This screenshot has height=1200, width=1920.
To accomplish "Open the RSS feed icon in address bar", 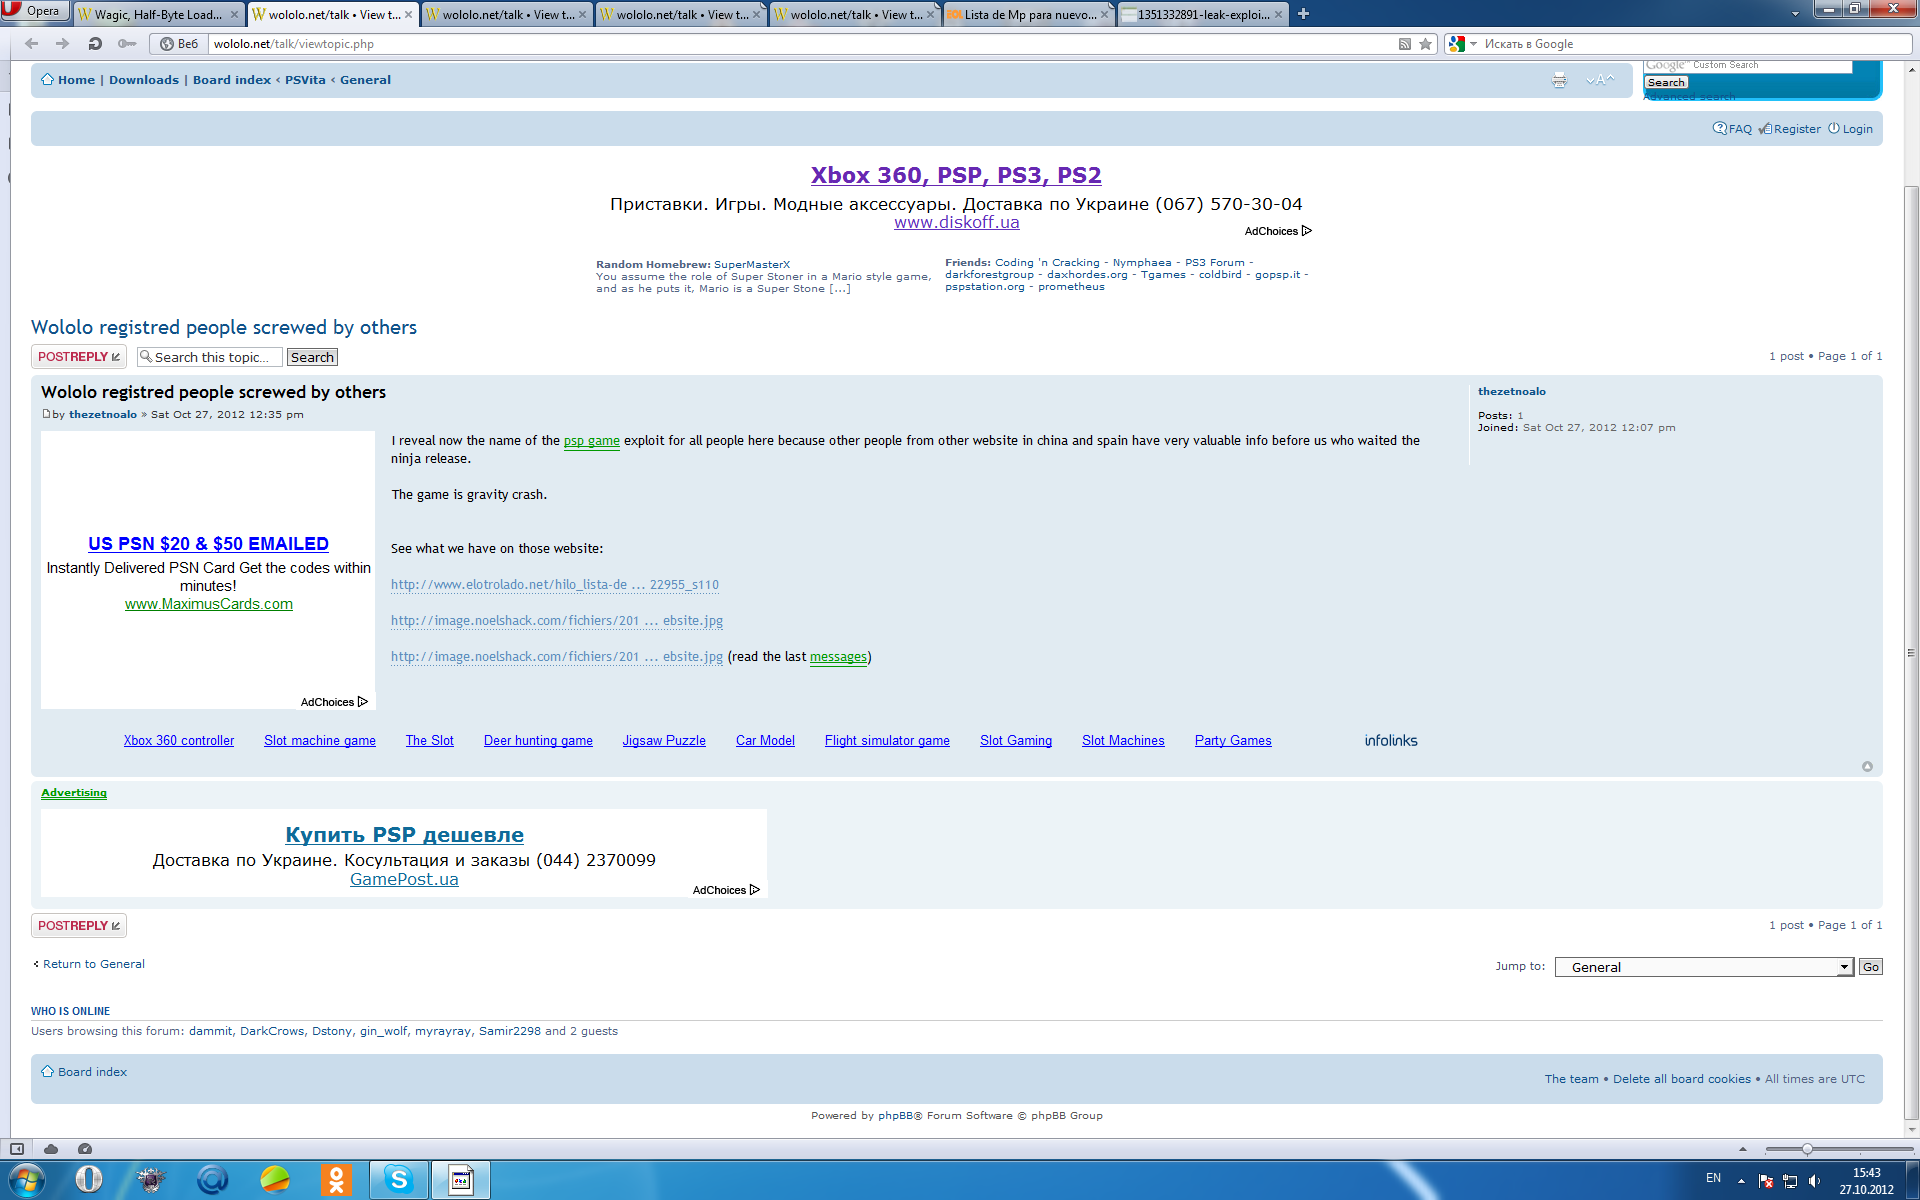I will coord(1405,44).
